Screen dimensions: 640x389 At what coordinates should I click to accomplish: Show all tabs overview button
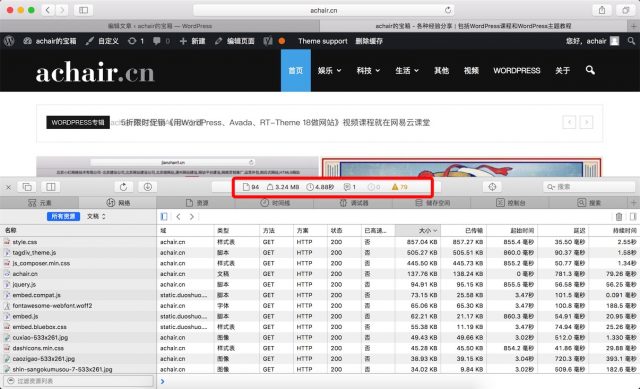[625, 10]
